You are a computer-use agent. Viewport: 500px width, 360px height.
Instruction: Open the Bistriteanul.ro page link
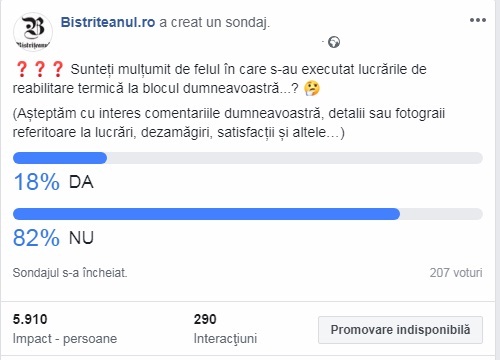point(108,22)
